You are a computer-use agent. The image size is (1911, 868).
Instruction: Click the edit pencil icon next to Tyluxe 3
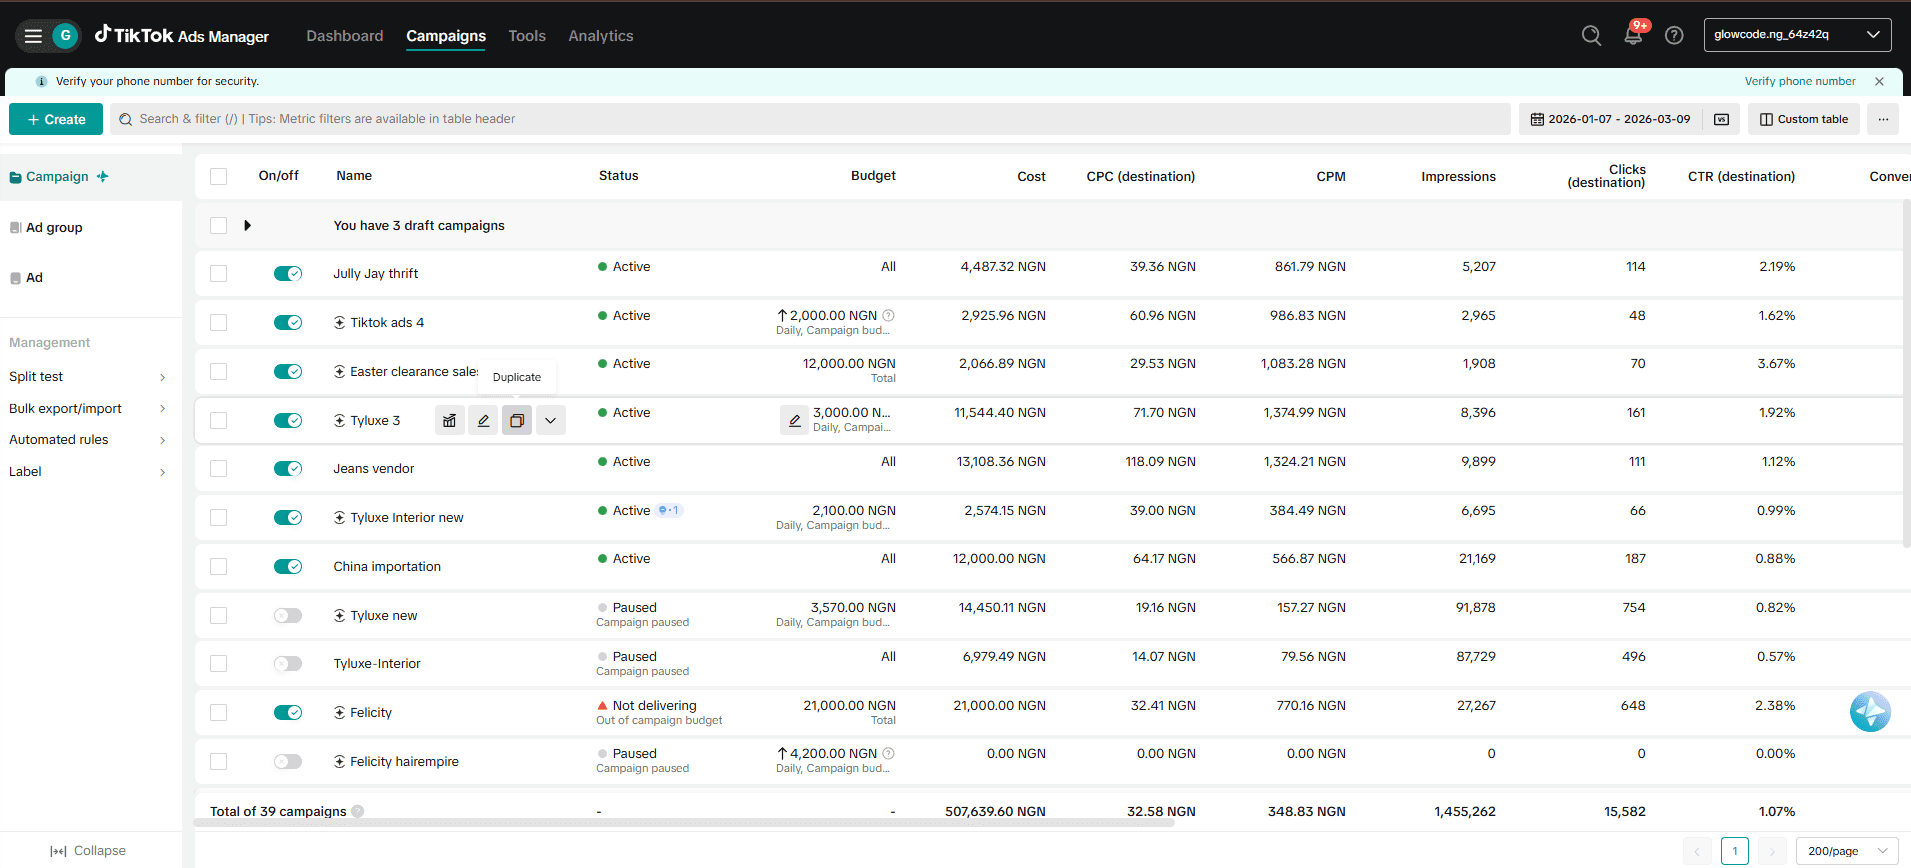(483, 421)
